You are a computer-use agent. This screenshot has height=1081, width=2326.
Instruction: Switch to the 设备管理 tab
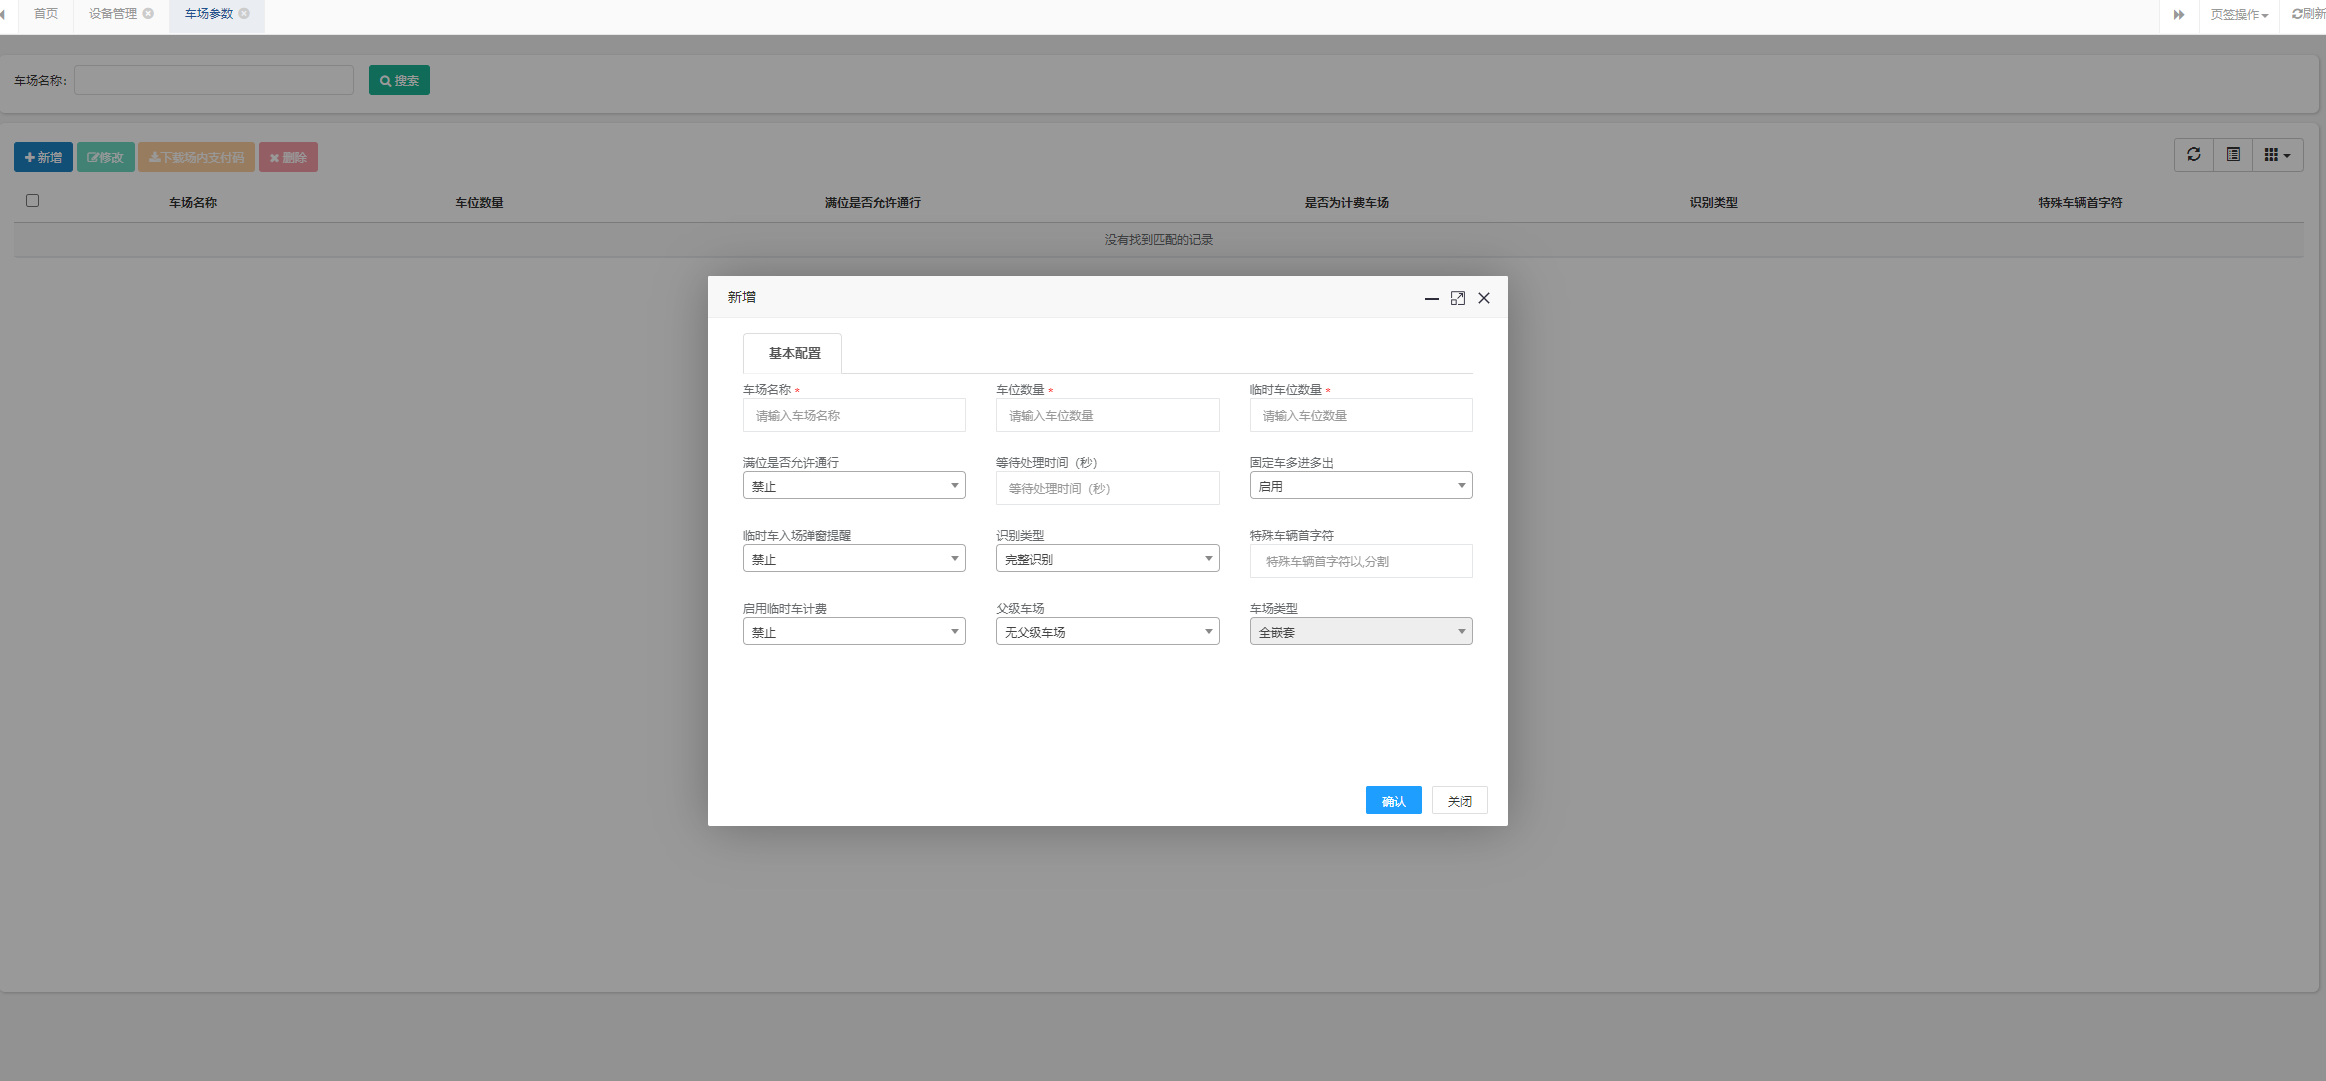113,14
